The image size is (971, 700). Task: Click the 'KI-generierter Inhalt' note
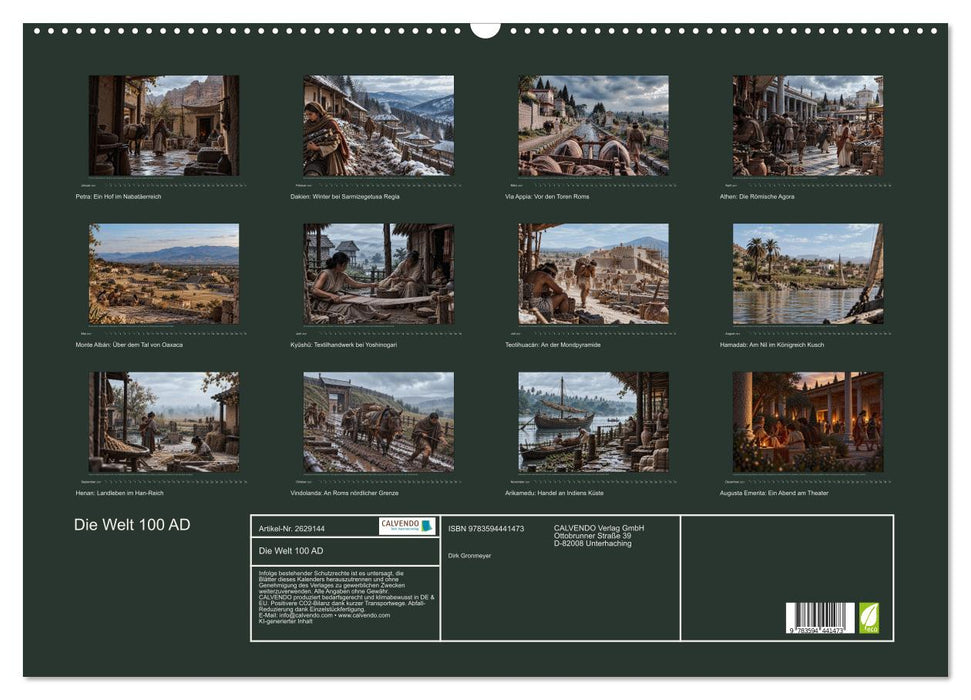pyautogui.click(x=285, y=621)
